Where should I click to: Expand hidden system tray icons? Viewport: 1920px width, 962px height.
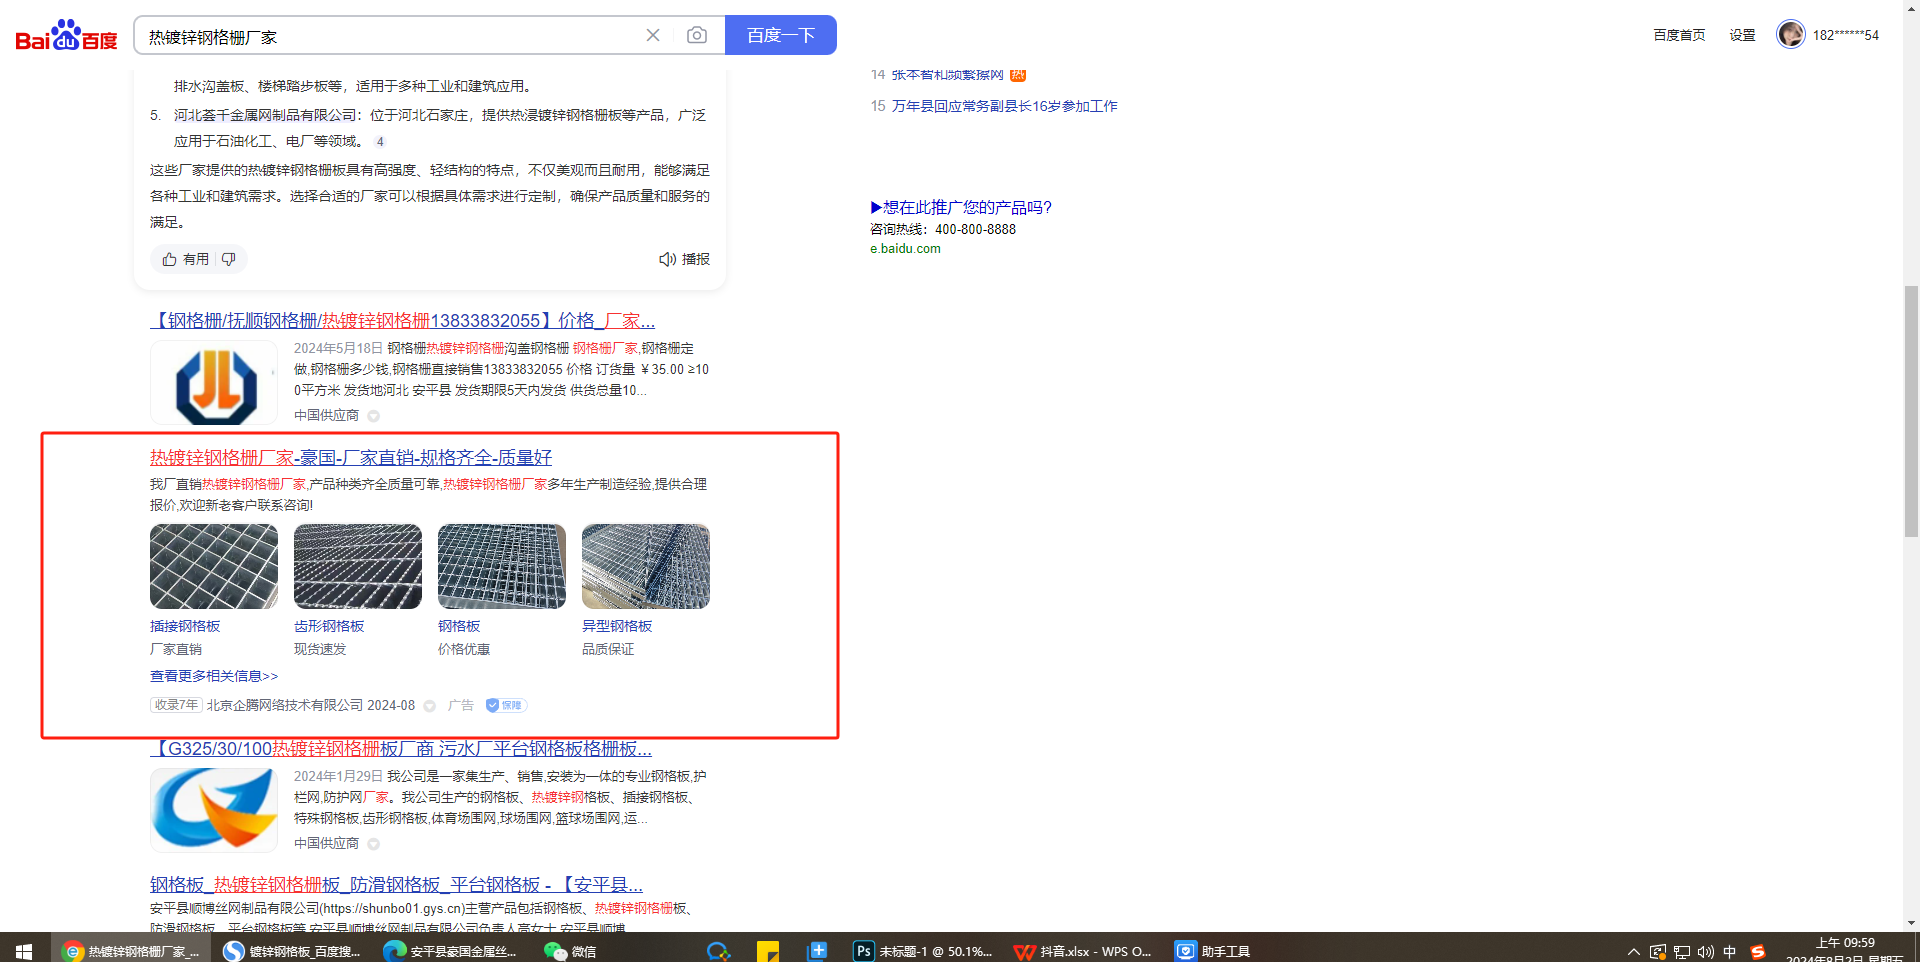[1634, 952]
